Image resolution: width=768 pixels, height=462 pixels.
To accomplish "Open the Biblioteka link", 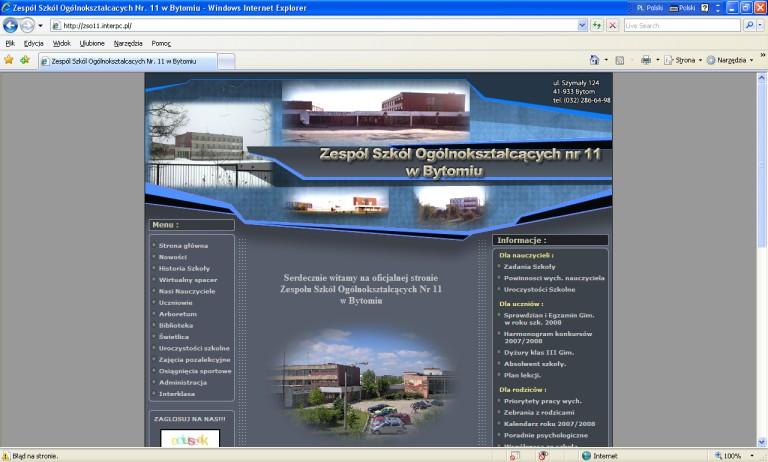I will (x=176, y=325).
